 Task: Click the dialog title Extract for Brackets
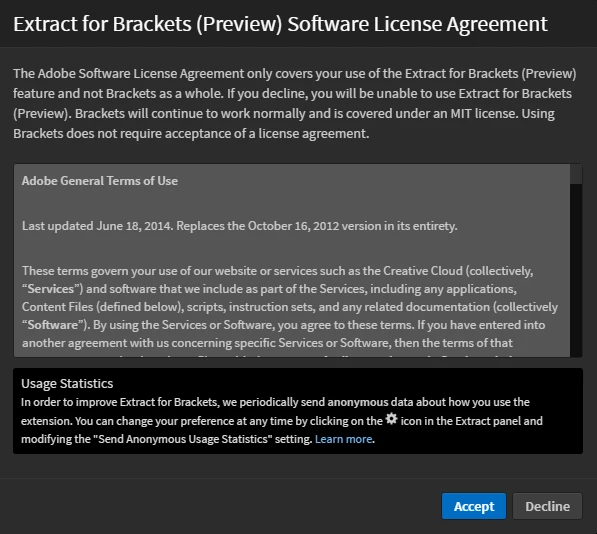(x=280, y=24)
